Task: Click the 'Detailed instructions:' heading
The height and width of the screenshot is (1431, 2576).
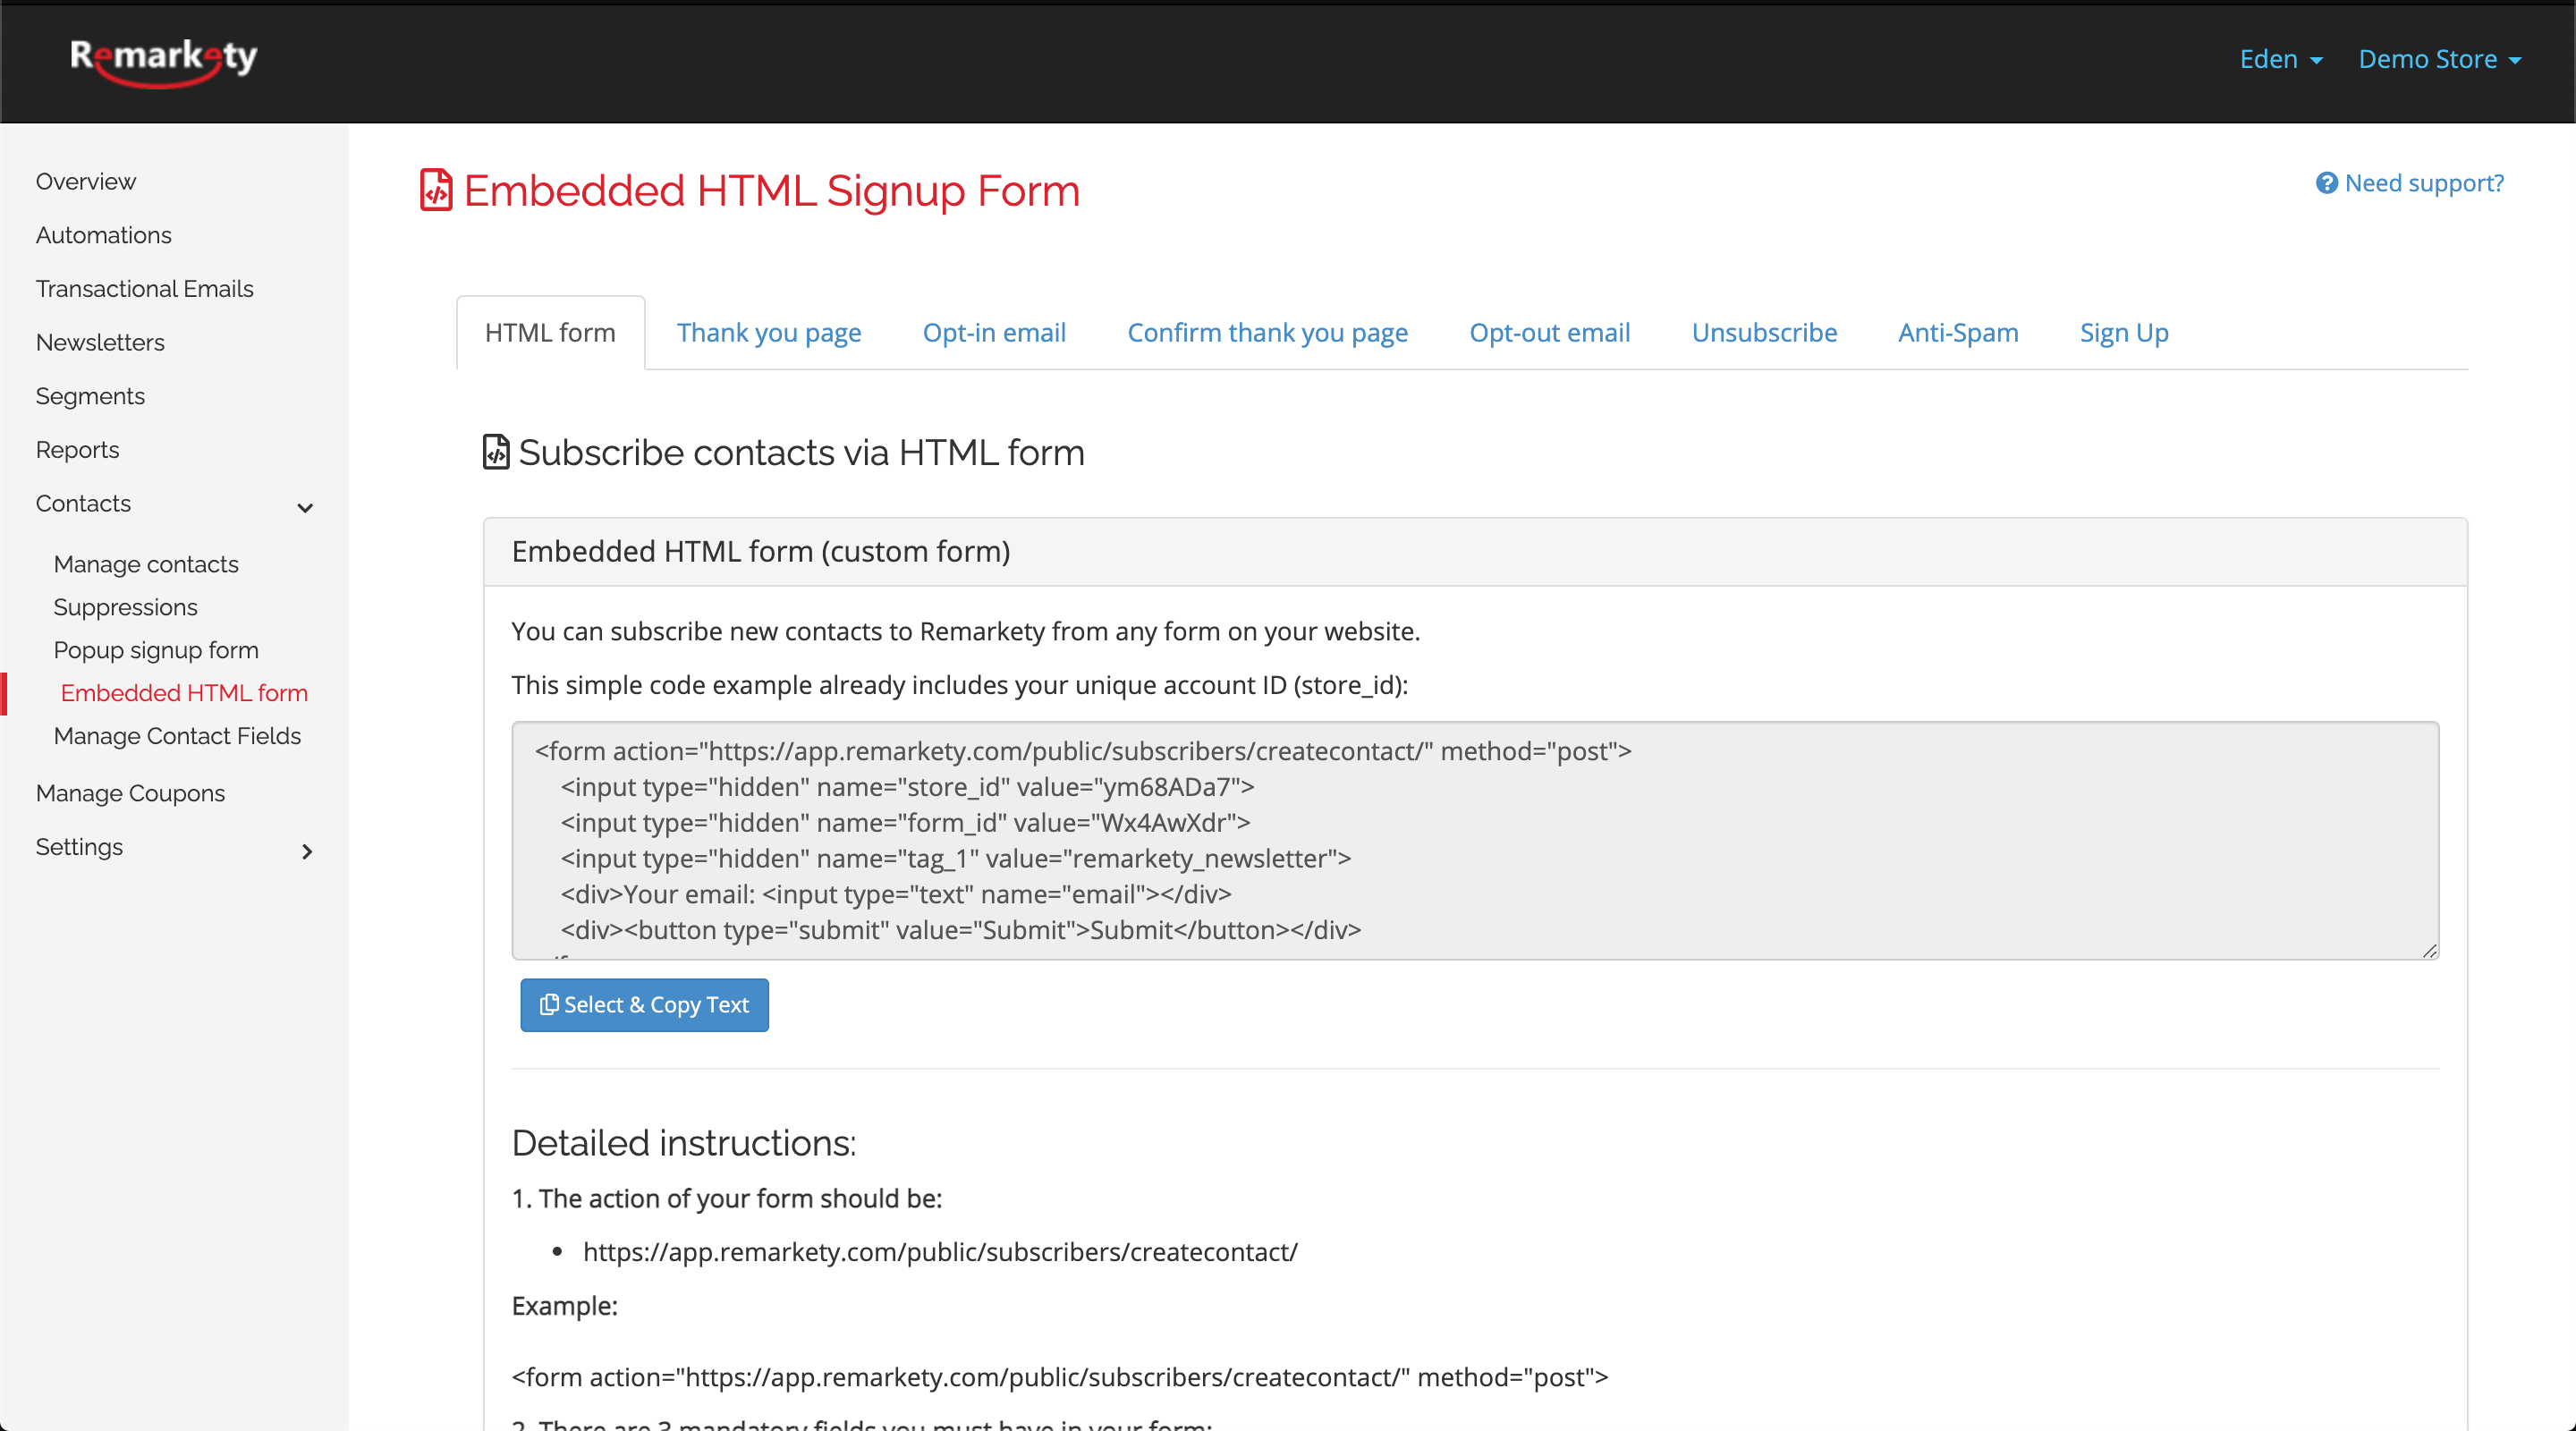Action: (x=684, y=1143)
